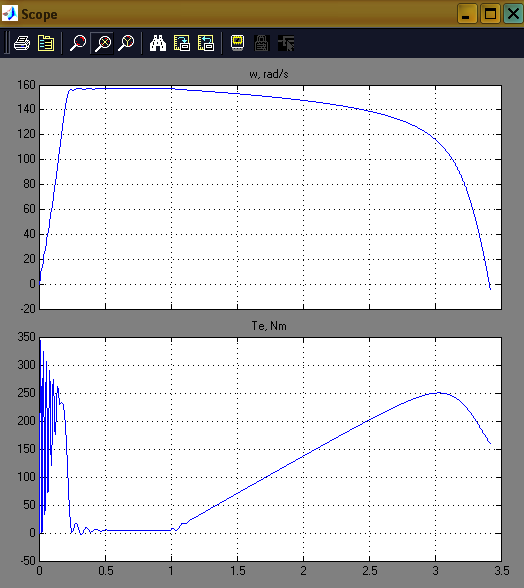Restore saved axes settings icon
This screenshot has height=588, width=524.
[x=206, y=44]
